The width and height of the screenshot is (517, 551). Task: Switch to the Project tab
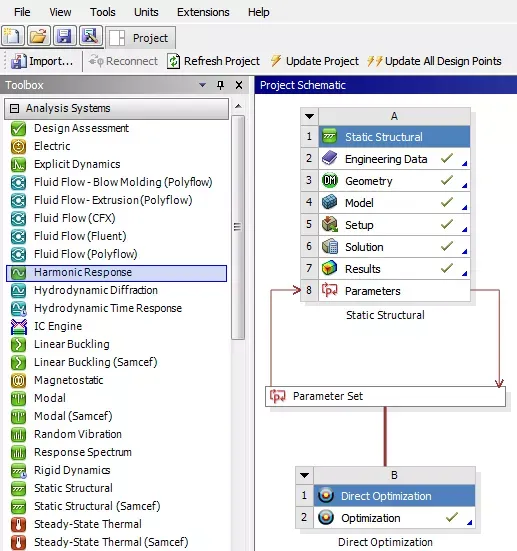point(141,38)
